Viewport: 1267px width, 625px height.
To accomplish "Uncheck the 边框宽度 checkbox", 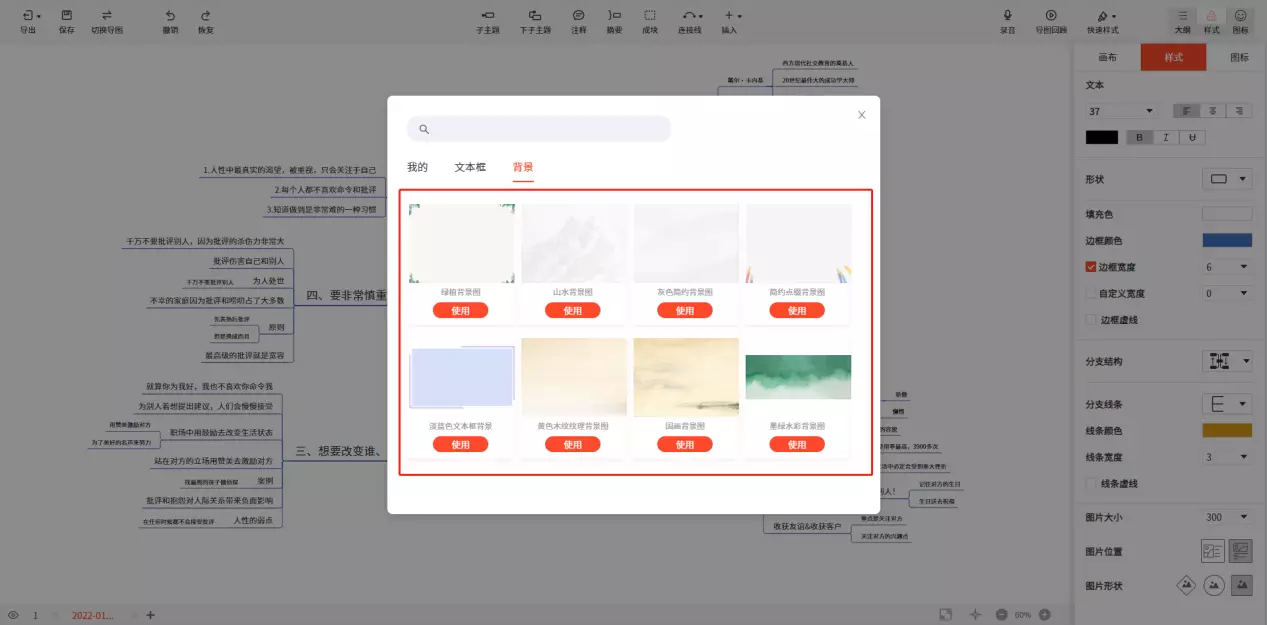I will (1091, 267).
